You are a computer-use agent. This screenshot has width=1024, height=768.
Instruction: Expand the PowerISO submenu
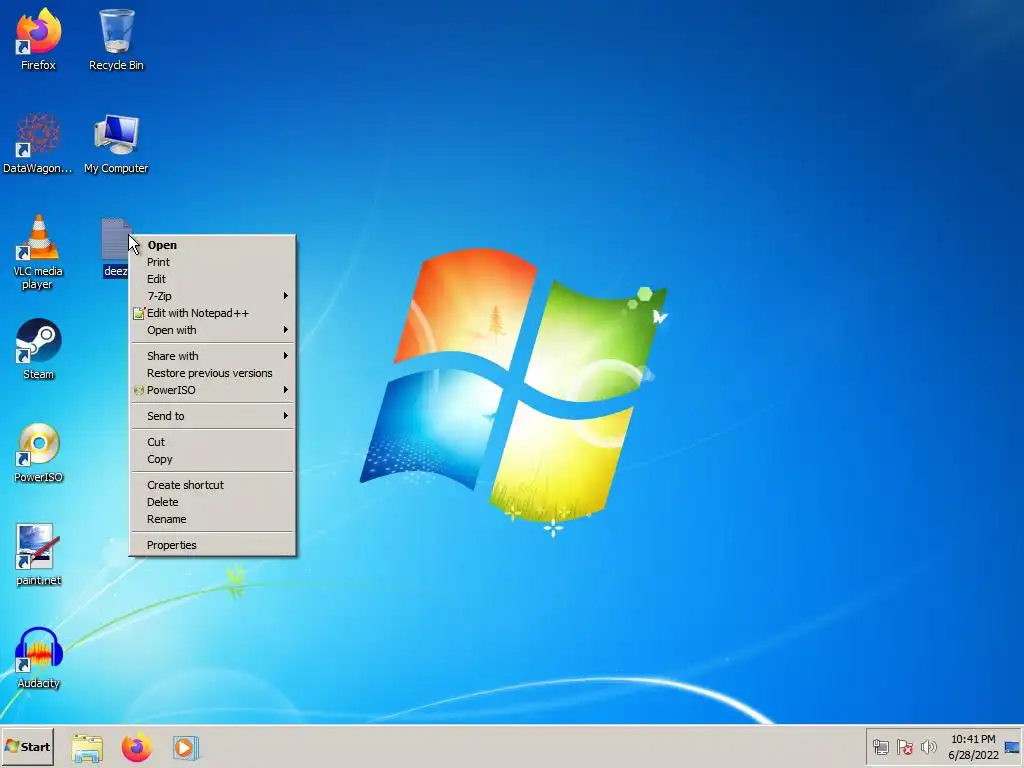click(212, 390)
